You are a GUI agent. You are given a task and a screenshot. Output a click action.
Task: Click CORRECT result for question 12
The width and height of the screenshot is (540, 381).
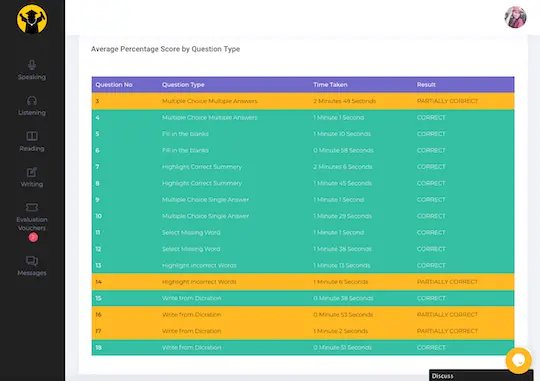pyautogui.click(x=431, y=249)
